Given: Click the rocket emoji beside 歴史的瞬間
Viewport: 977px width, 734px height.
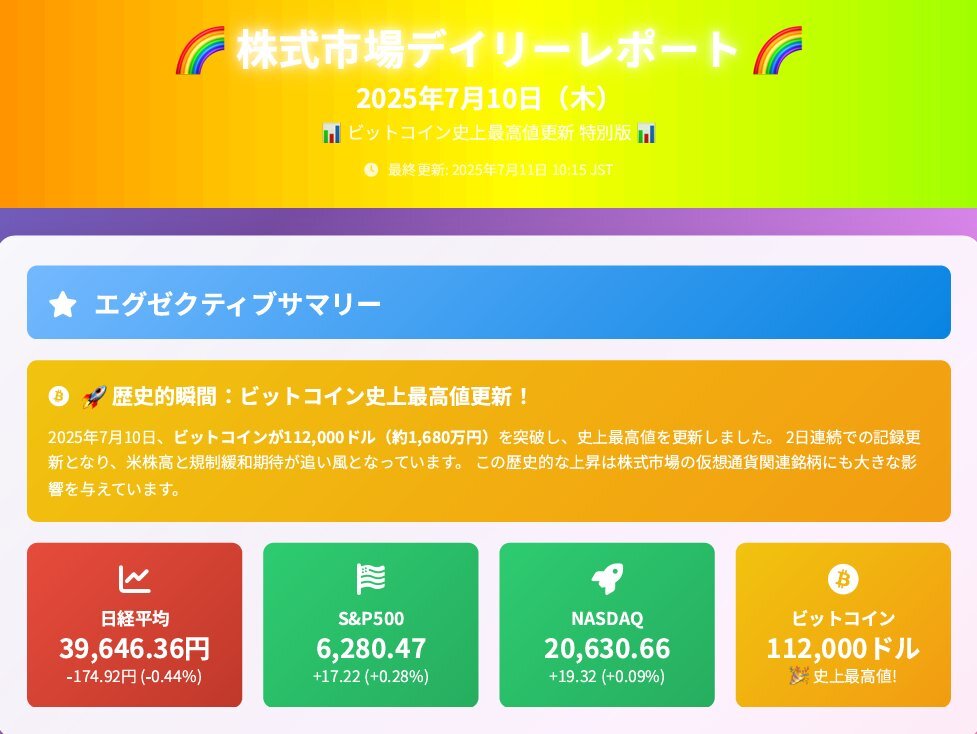Looking at the screenshot, I should point(94,396).
